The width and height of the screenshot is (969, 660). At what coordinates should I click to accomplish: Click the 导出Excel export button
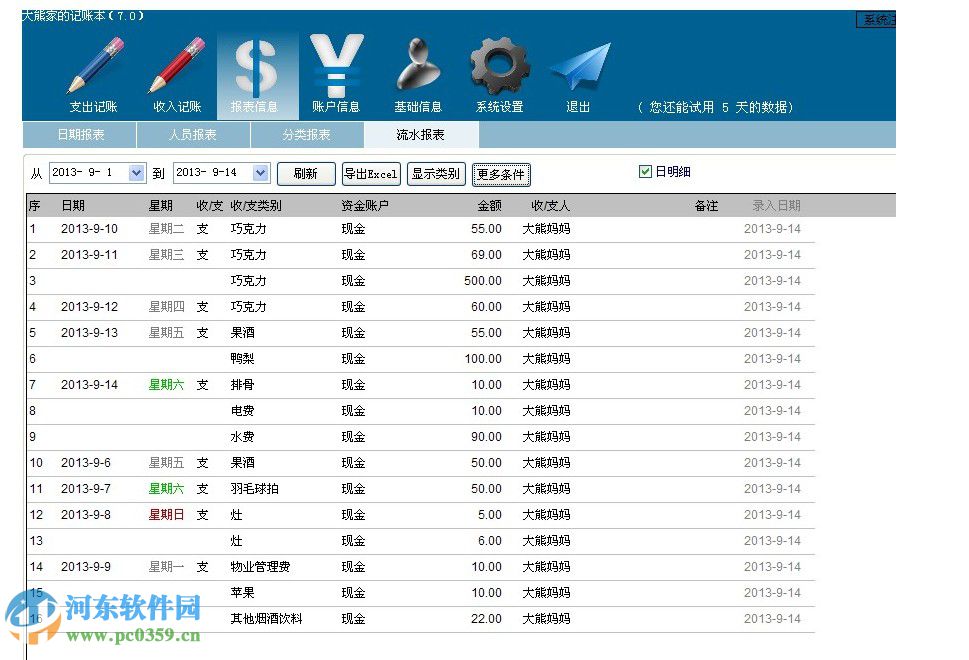[x=370, y=172]
